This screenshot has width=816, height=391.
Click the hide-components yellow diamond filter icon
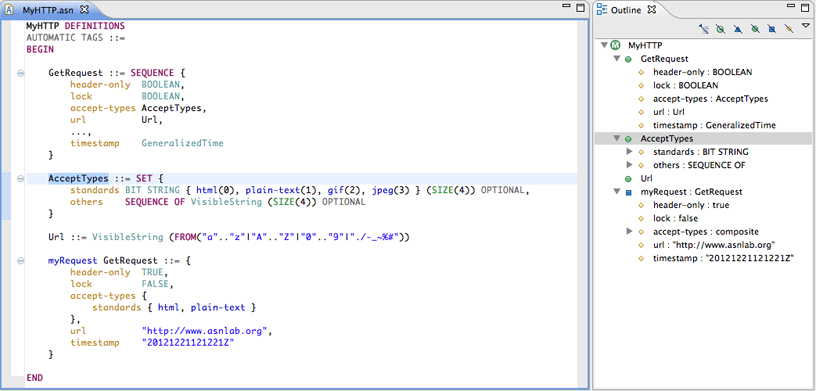(789, 30)
